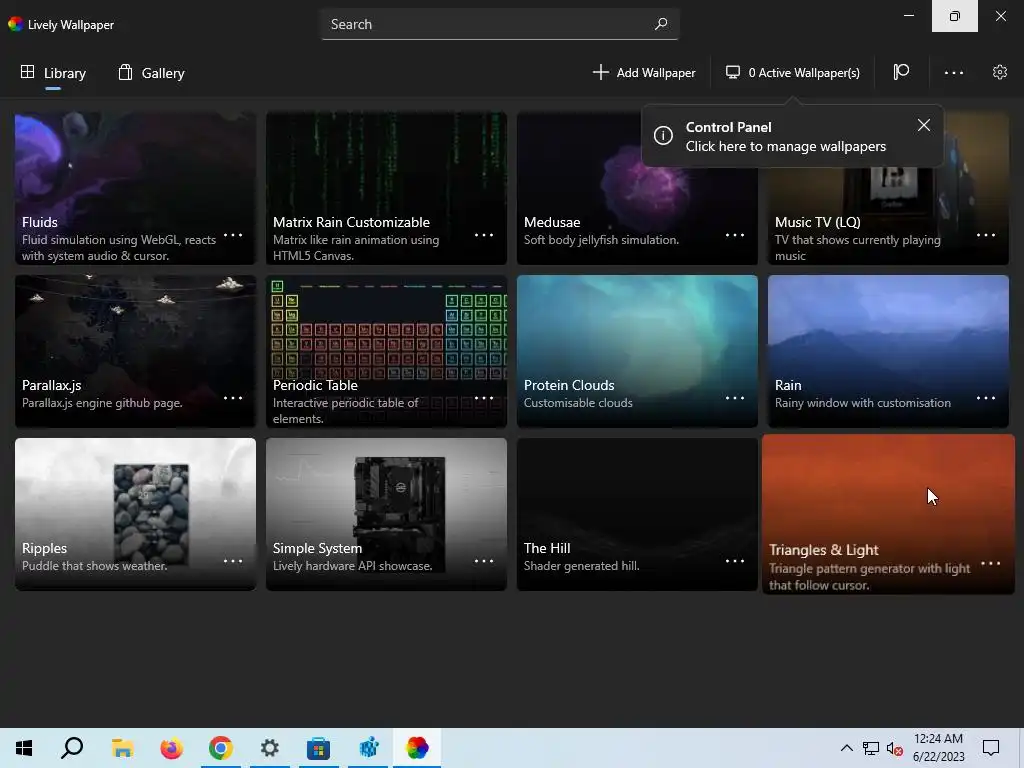Select the Periodic Table wallpaper
This screenshot has height=768, width=1024.
point(386,351)
